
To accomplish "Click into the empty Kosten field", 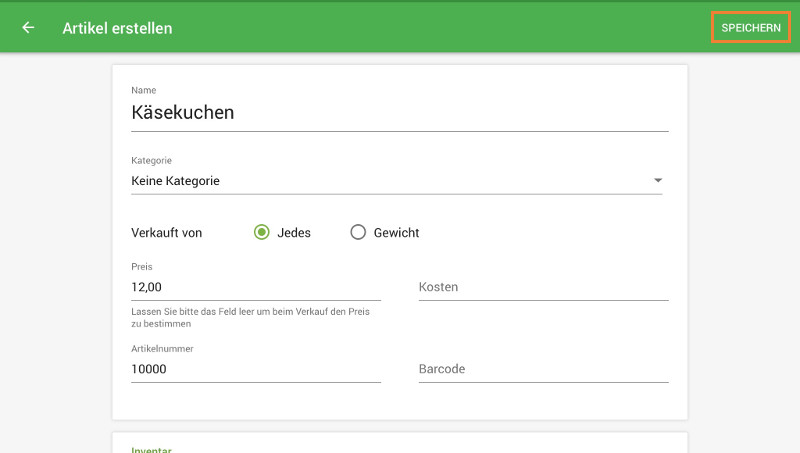I will pos(543,287).
